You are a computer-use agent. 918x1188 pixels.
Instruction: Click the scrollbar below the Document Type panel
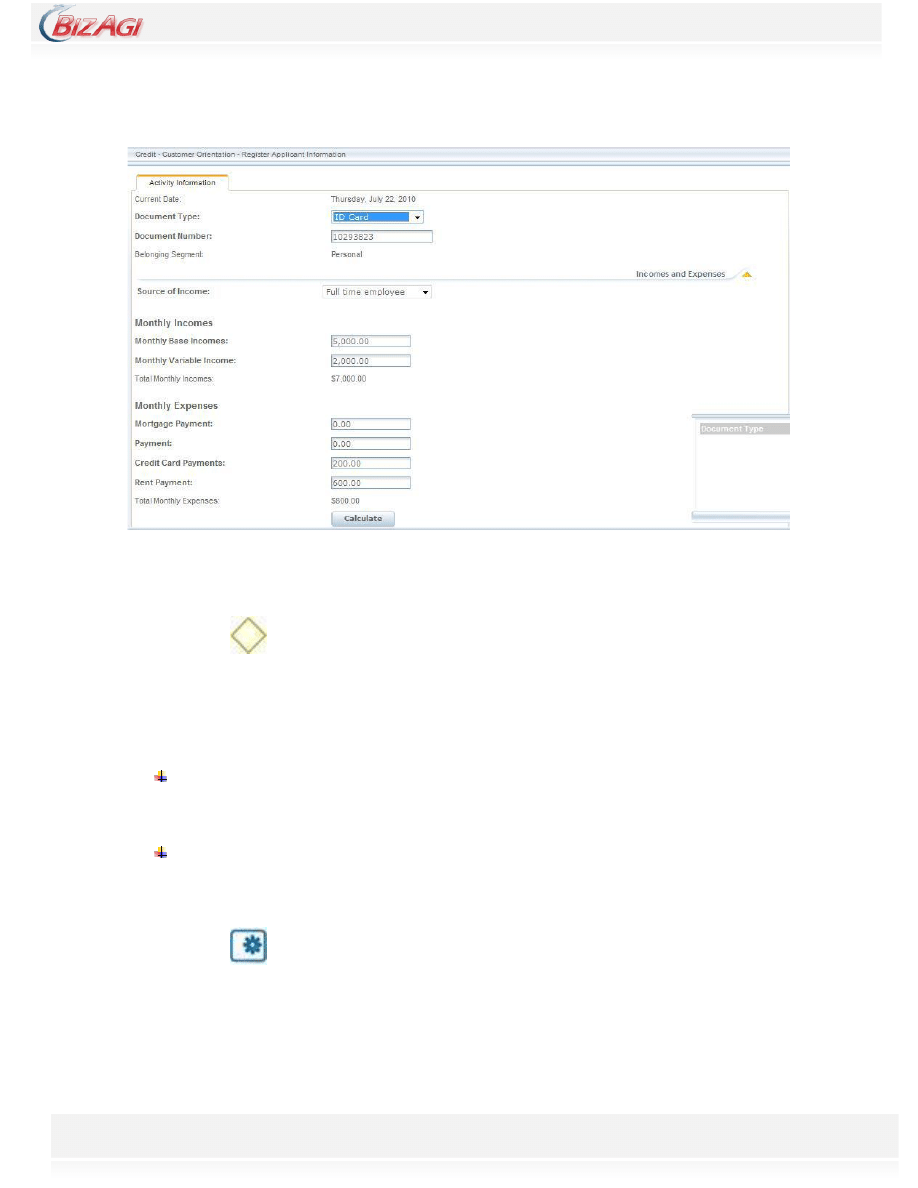pyautogui.click(x=741, y=516)
